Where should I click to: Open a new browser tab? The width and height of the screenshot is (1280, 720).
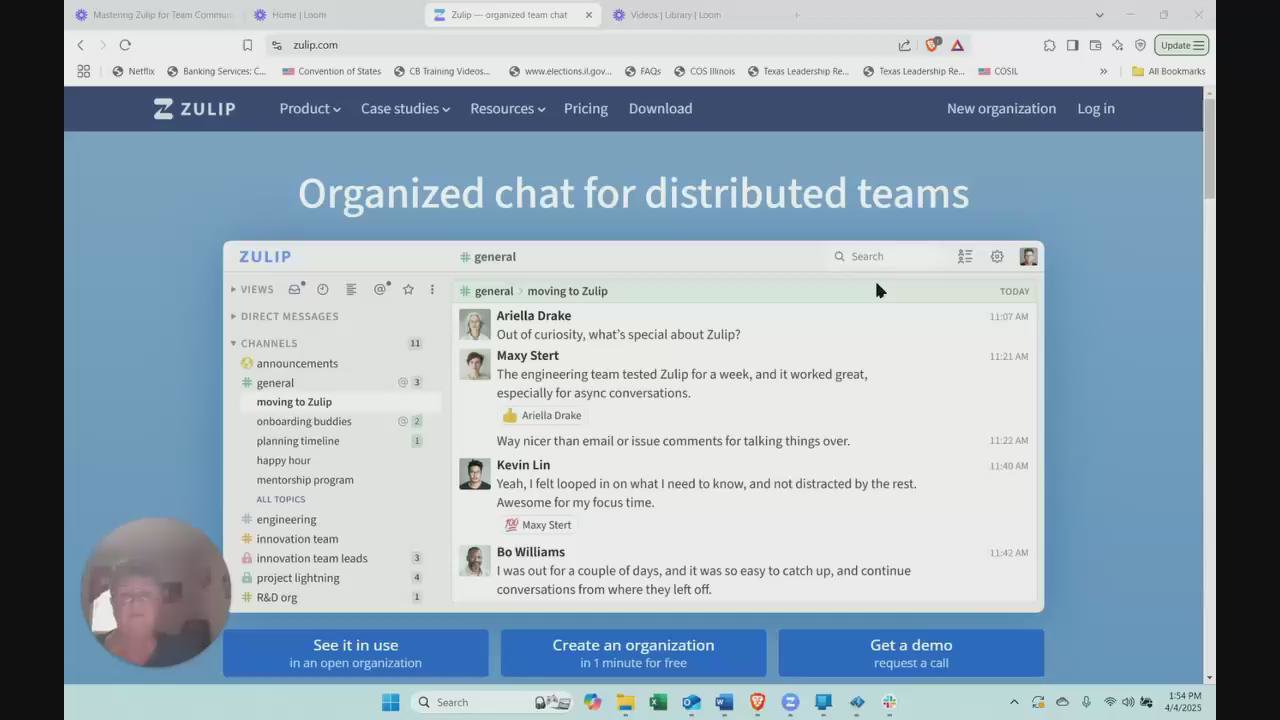point(797,15)
